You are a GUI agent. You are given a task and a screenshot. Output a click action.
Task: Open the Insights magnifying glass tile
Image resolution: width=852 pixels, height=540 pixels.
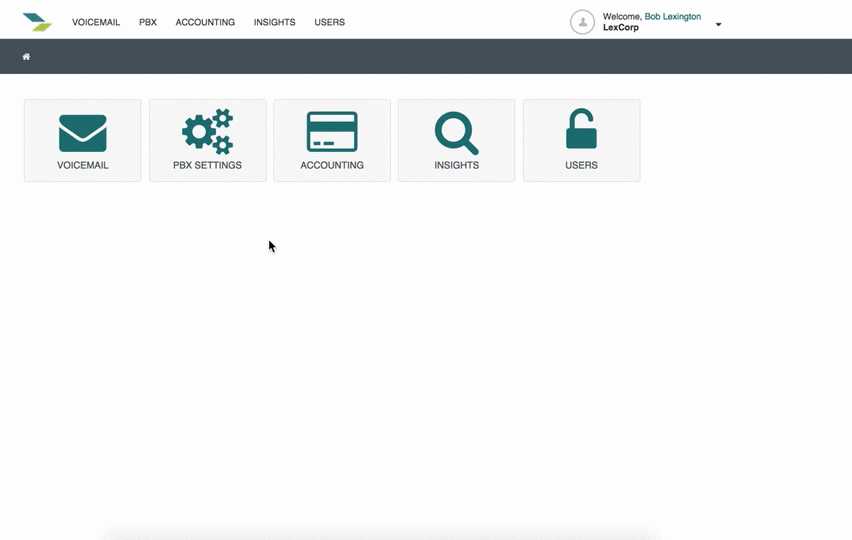click(x=456, y=140)
